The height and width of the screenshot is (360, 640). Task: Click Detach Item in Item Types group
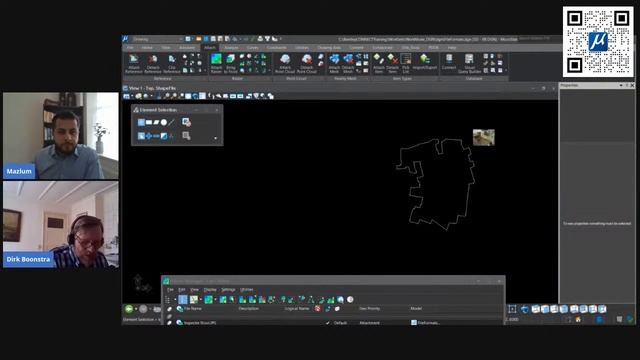click(392, 64)
